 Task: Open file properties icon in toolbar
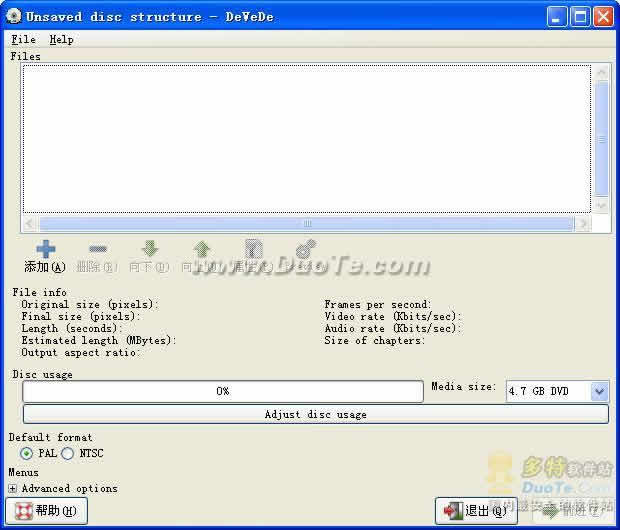[x=253, y=249]
